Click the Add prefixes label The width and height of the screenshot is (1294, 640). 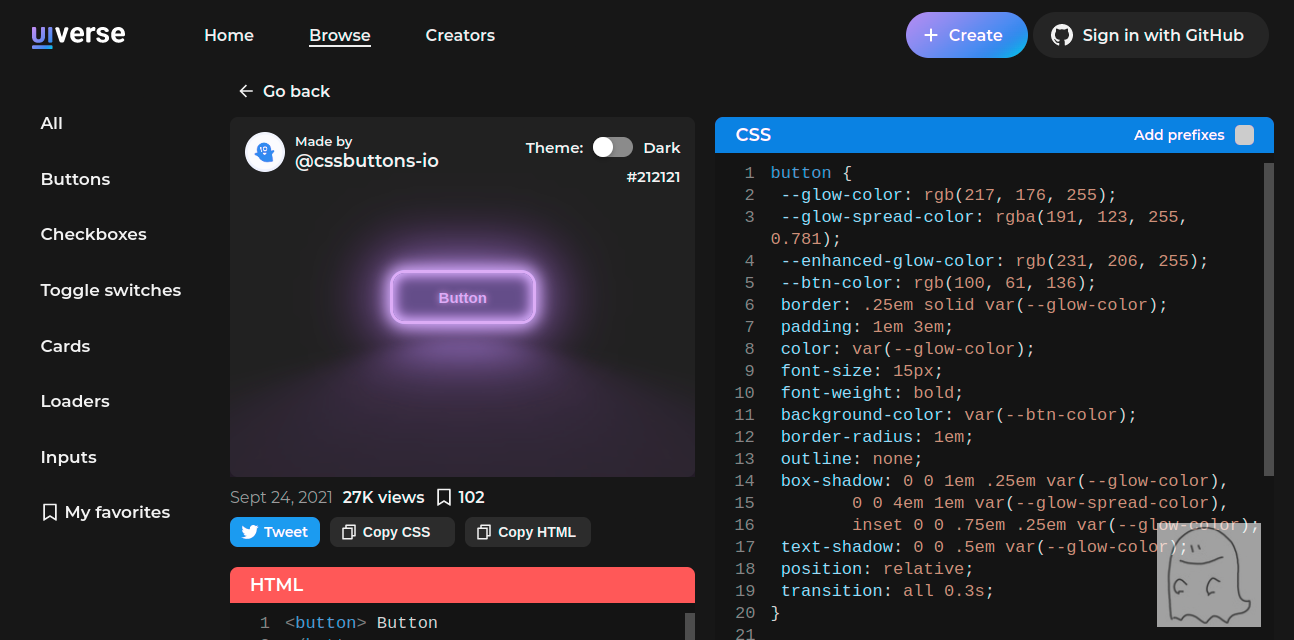[1179, 135]
